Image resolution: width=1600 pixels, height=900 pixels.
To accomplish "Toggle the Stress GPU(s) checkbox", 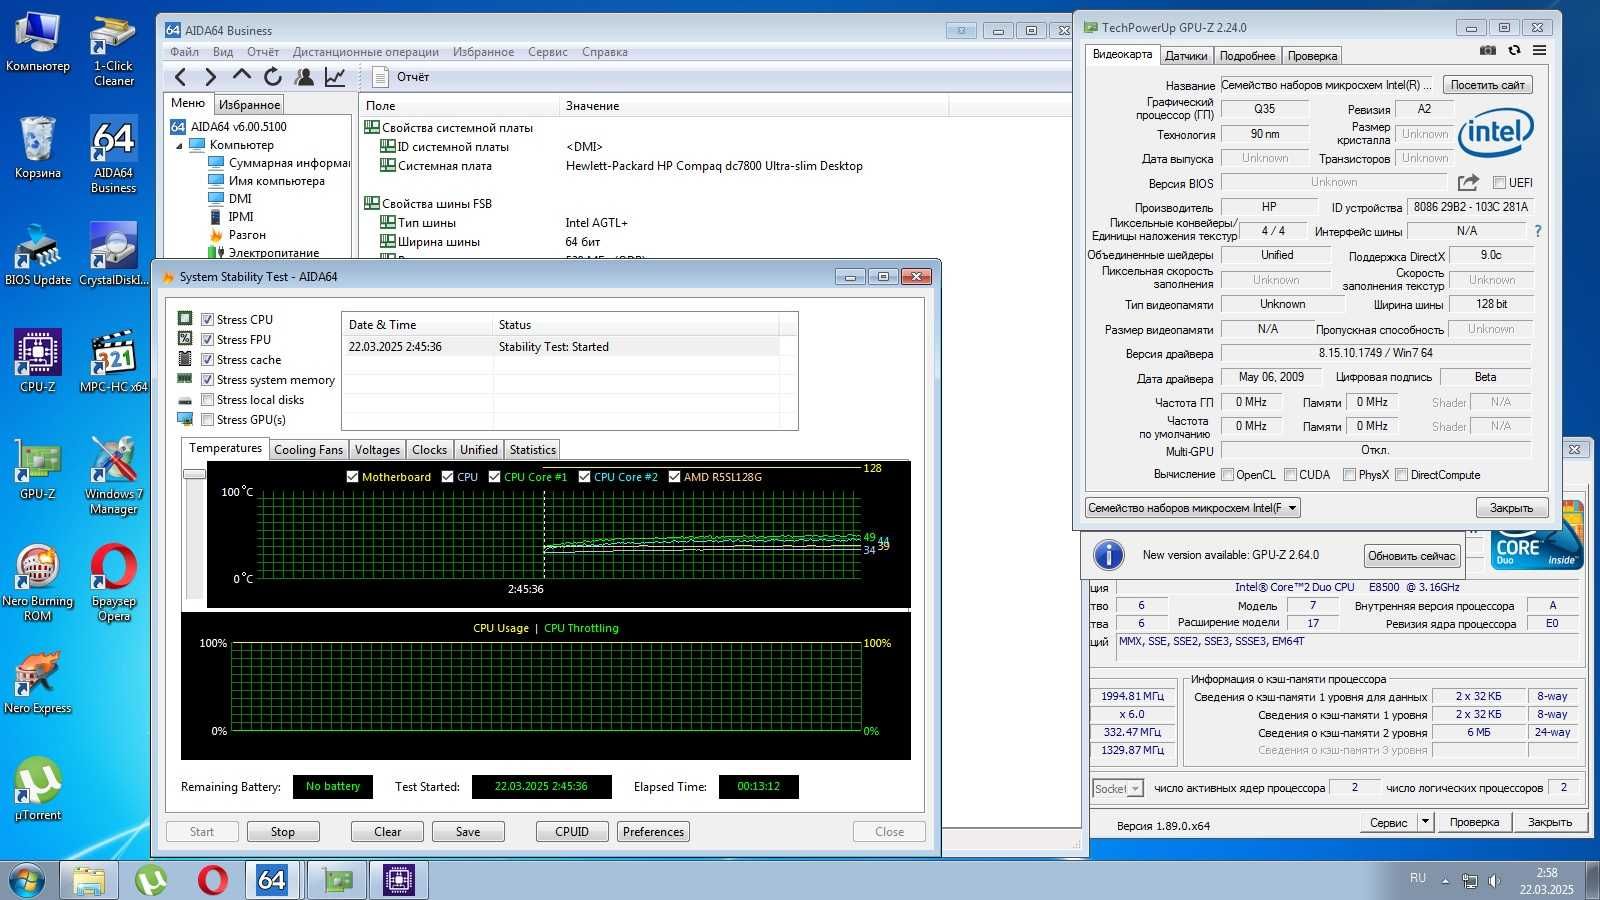I will (208, 420).
